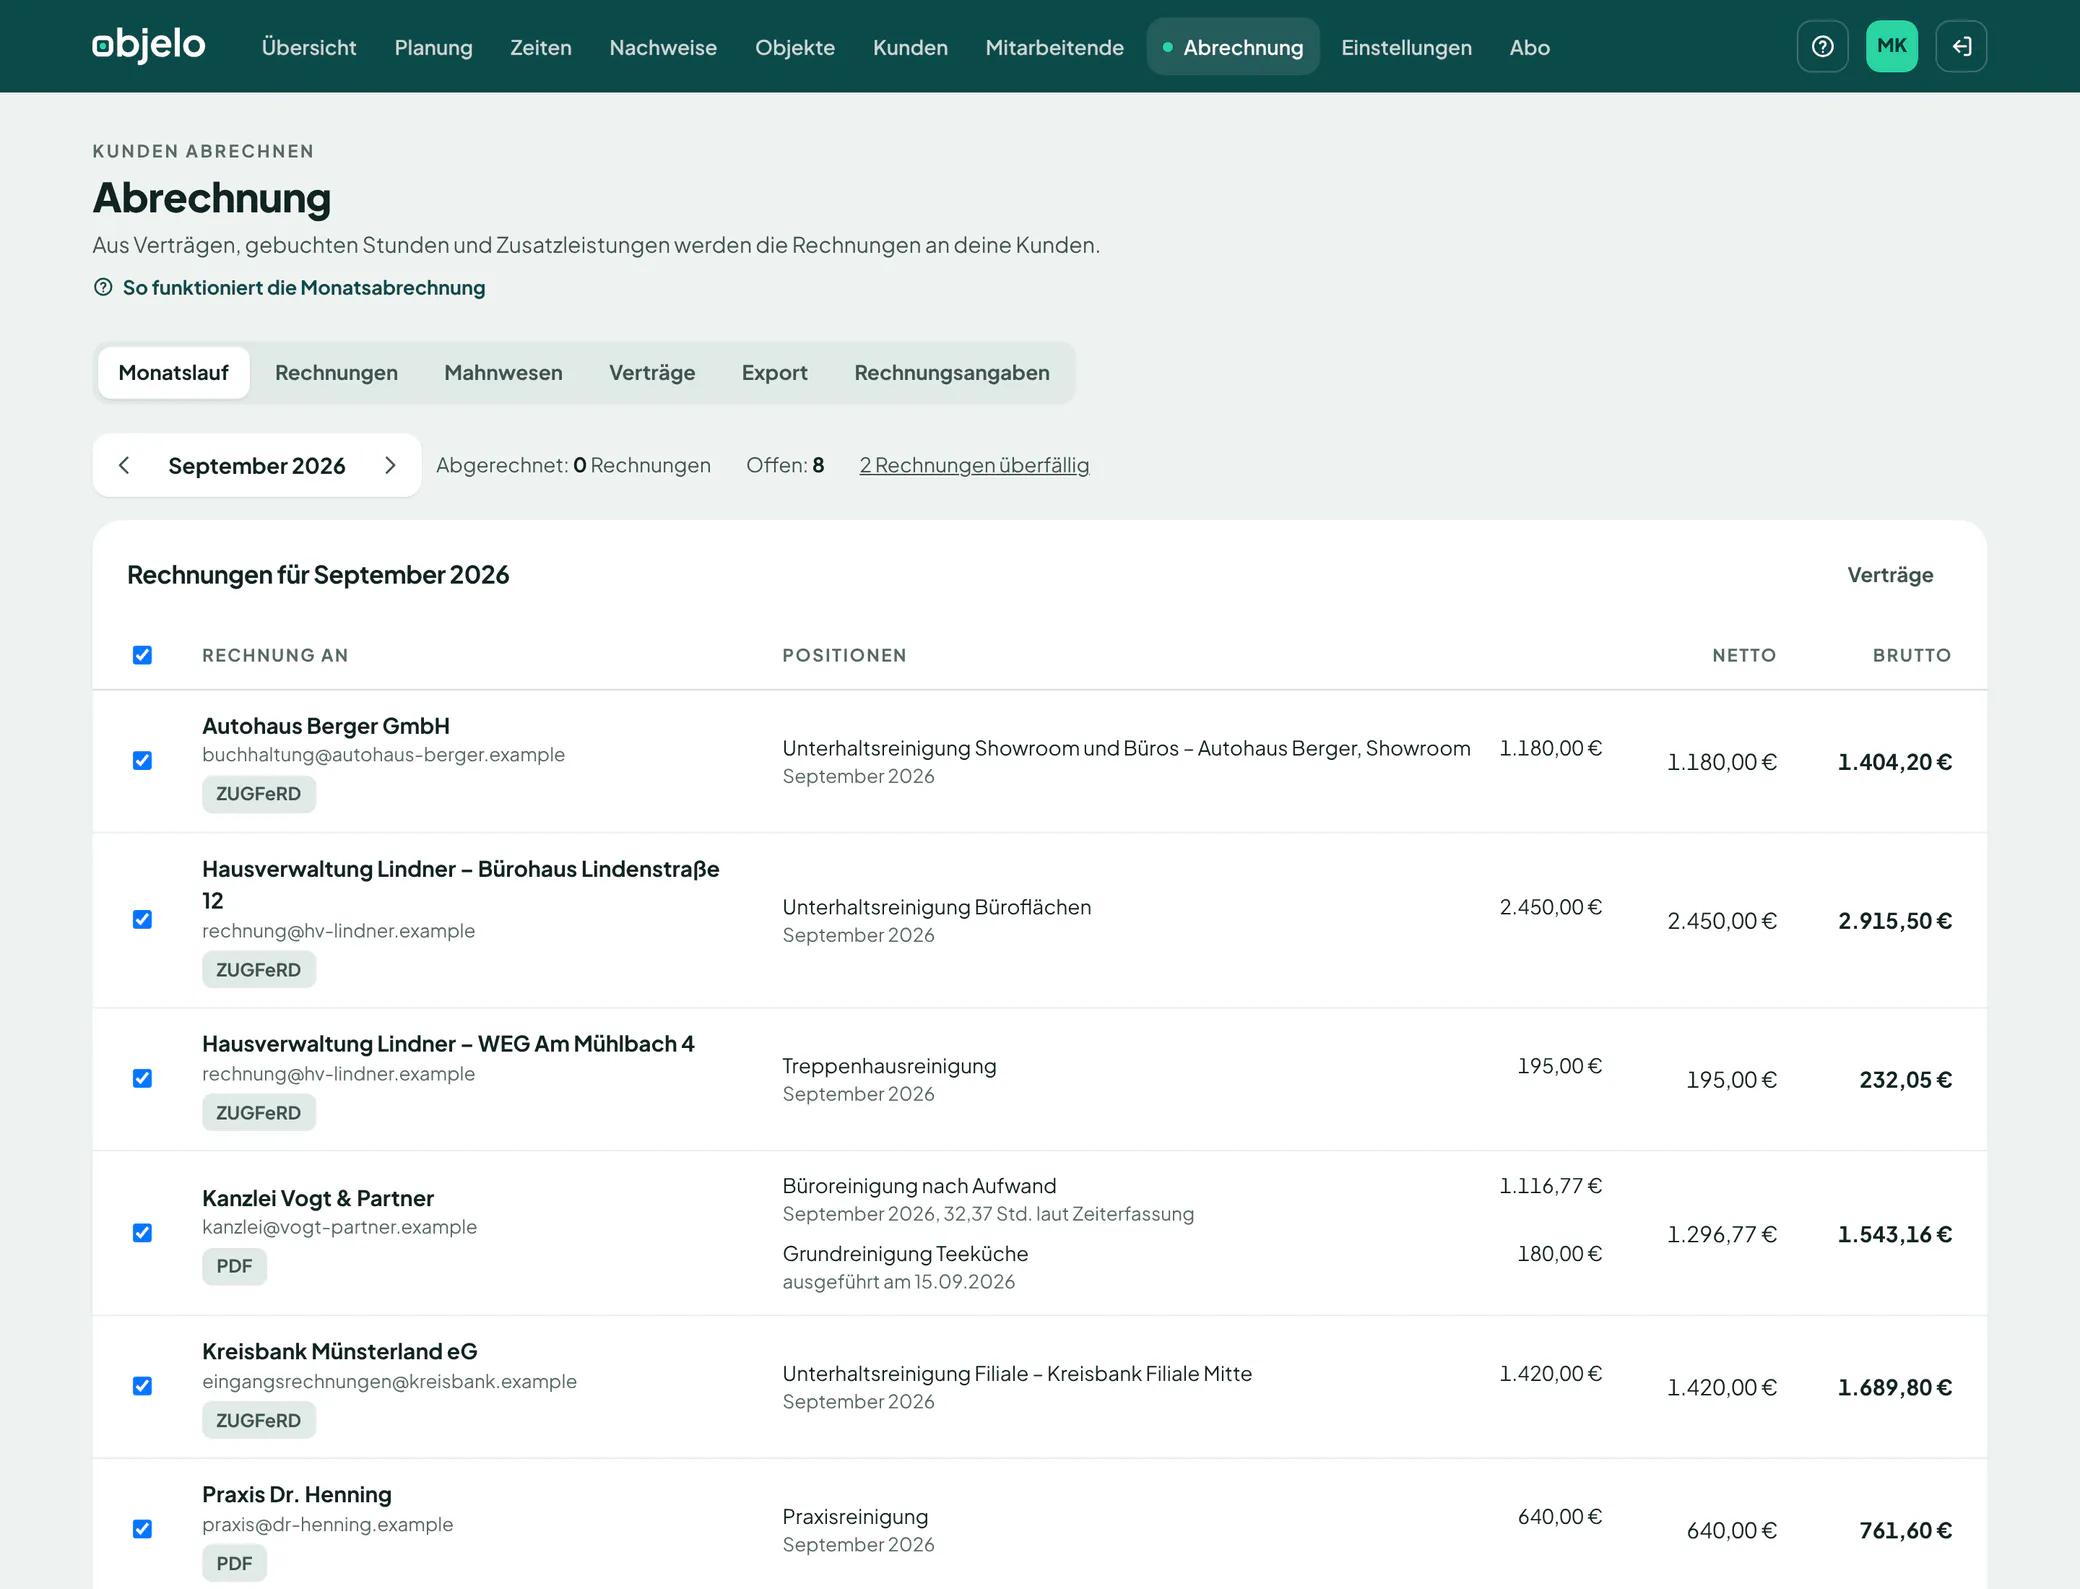Click the PDF badge for Kanzlei Vogt & Partner
The width and height of the screenshot is (2080, 1589).
[x=234, y=1266]
